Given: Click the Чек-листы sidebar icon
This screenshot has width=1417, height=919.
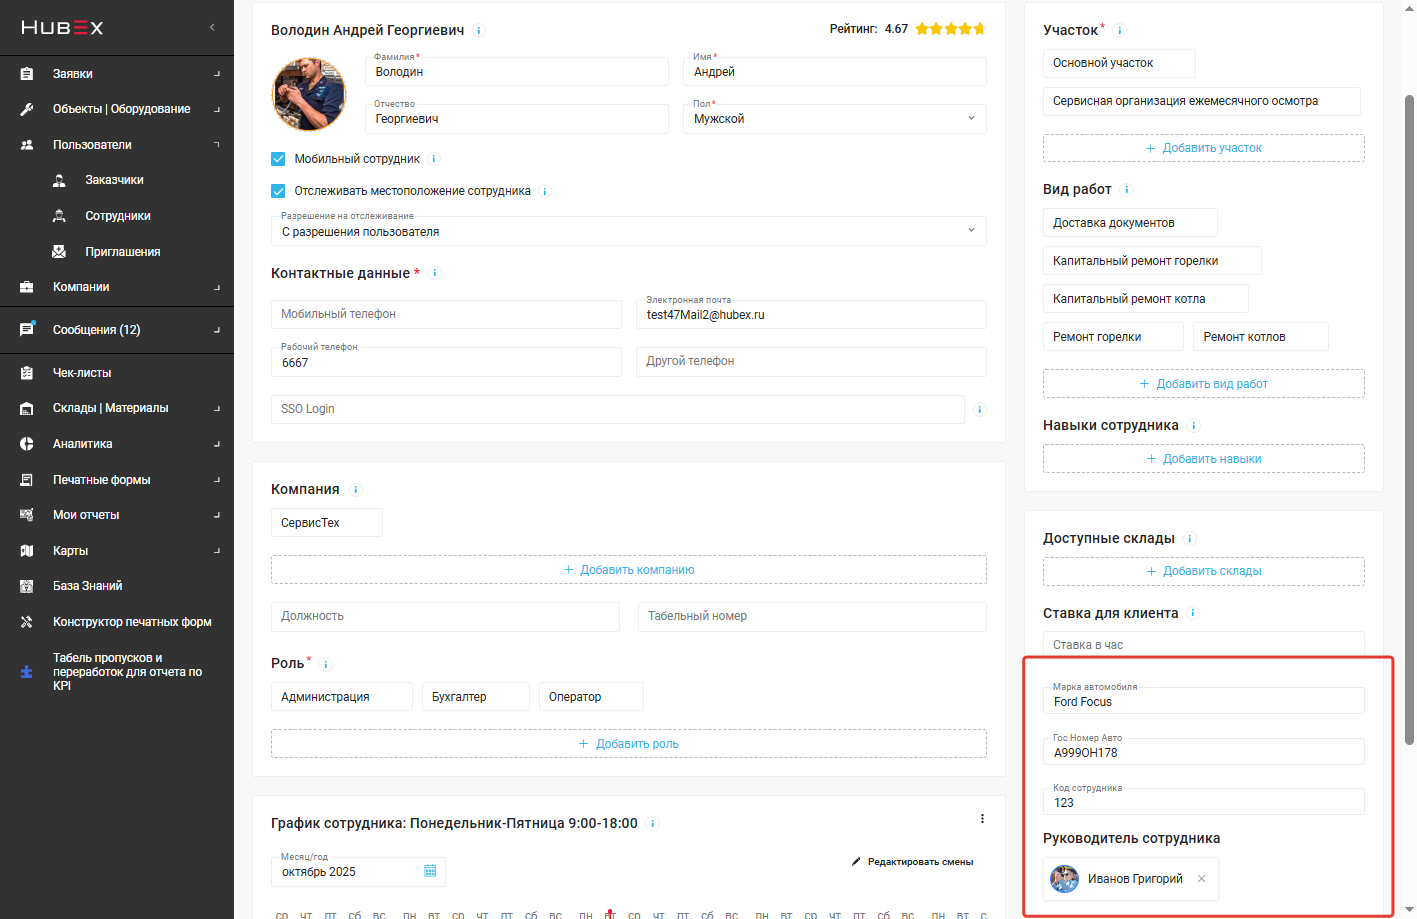Looking at the screenshot, I should 27,373.
